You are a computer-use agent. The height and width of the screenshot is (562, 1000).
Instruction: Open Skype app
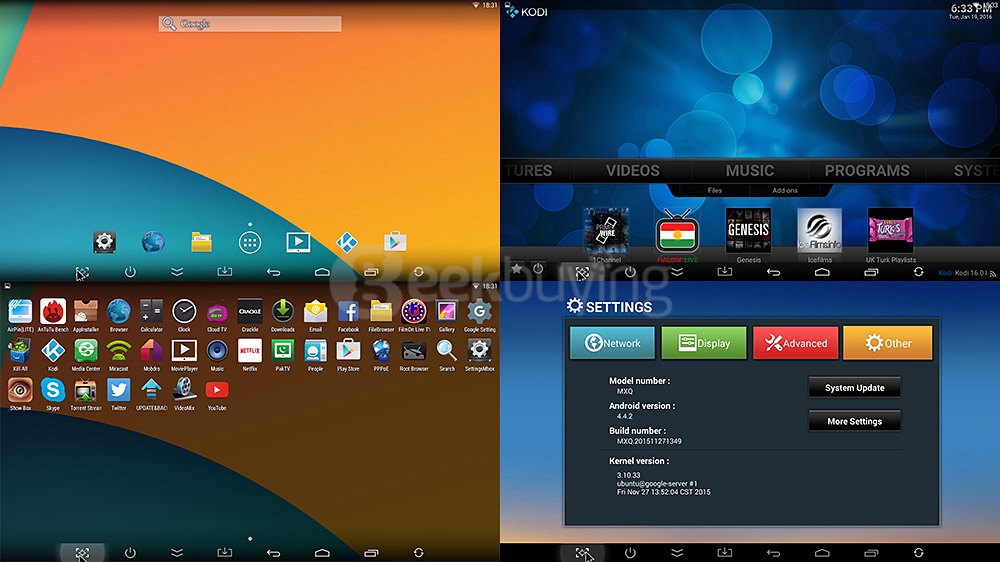click(x=53, y=394)
